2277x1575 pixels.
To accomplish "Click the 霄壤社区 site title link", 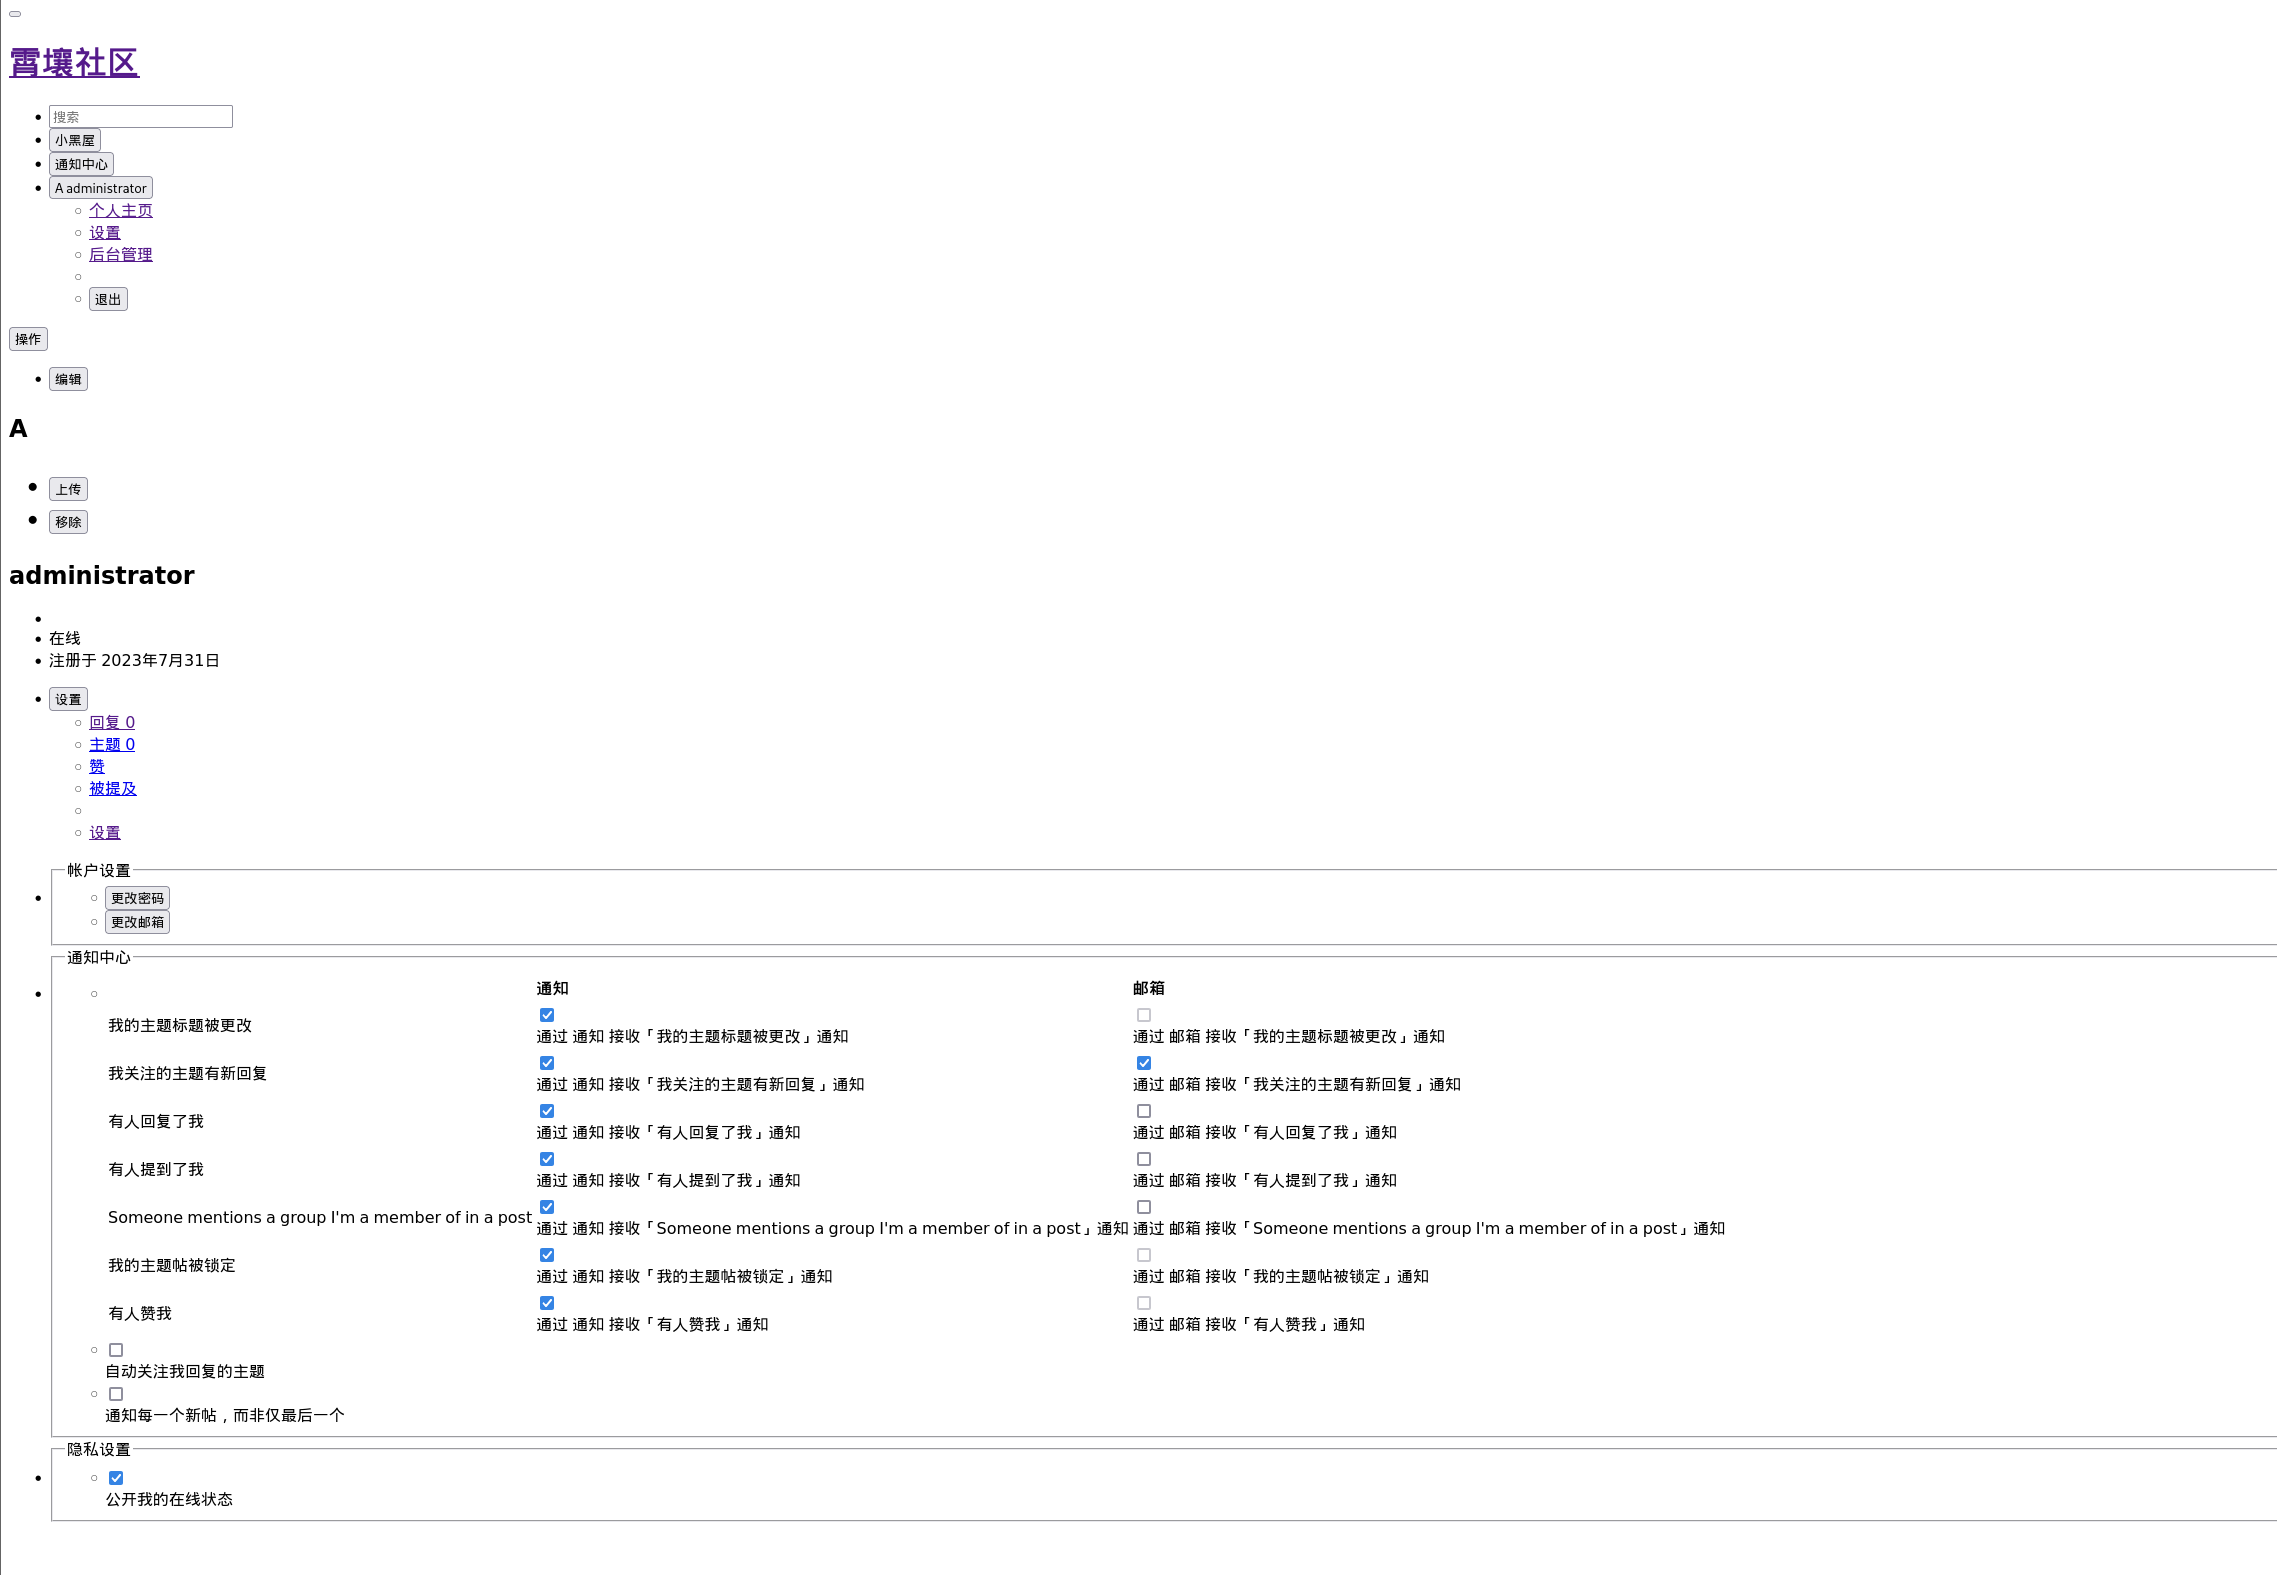I will tap(74, 63).
